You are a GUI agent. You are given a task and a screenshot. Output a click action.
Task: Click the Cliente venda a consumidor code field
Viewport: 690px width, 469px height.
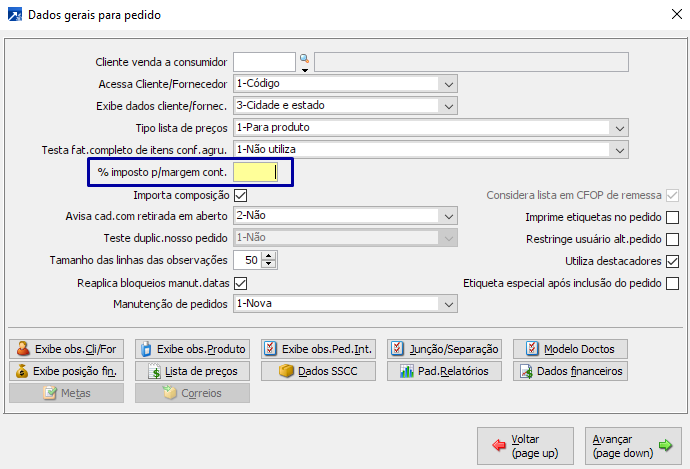pyautogui.click(x=264, y=62)
